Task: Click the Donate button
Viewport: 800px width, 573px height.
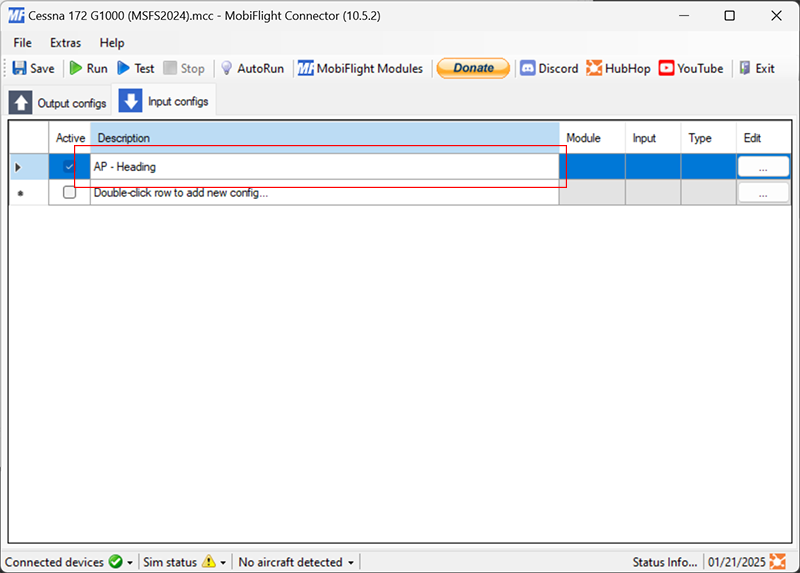Action: [473, 68]
